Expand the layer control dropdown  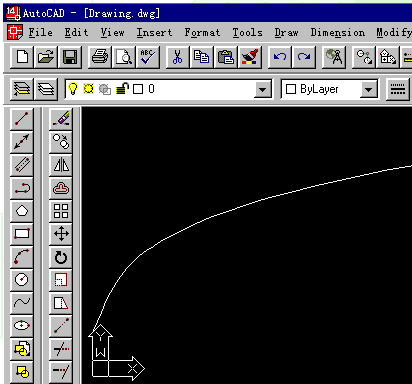263,89
